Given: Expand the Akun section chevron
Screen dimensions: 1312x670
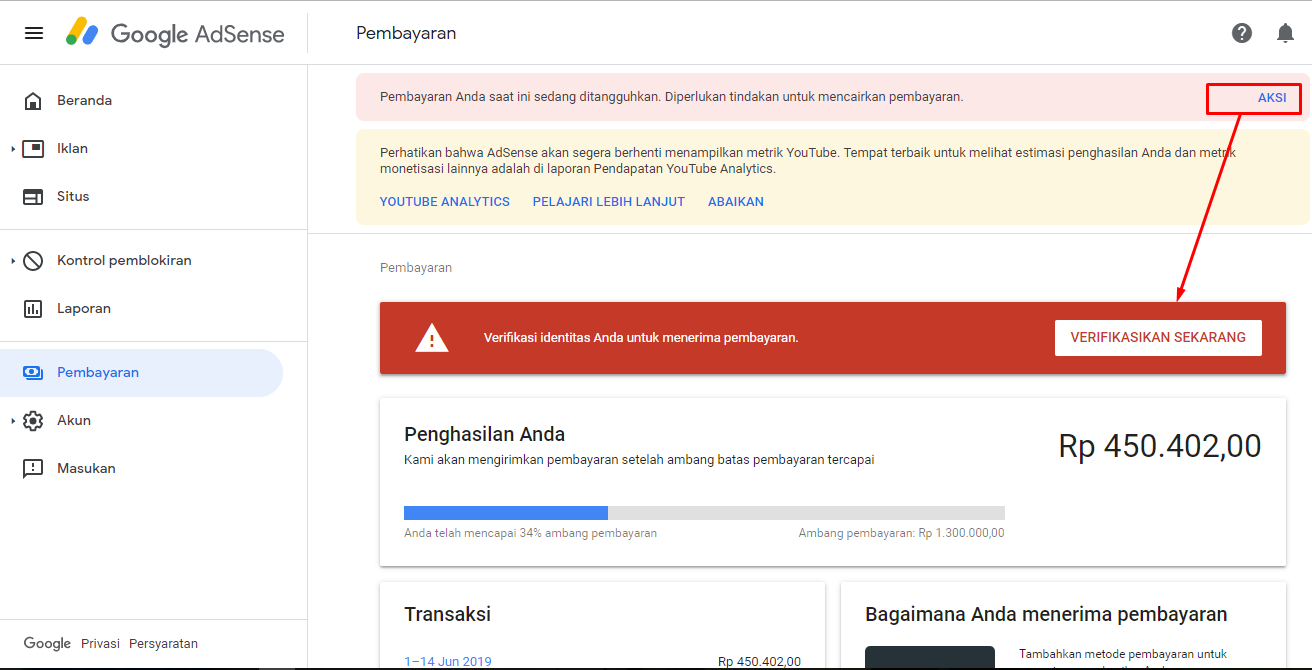Looking at the screenshot, I should pyautogui.click(x=12, y=420).
